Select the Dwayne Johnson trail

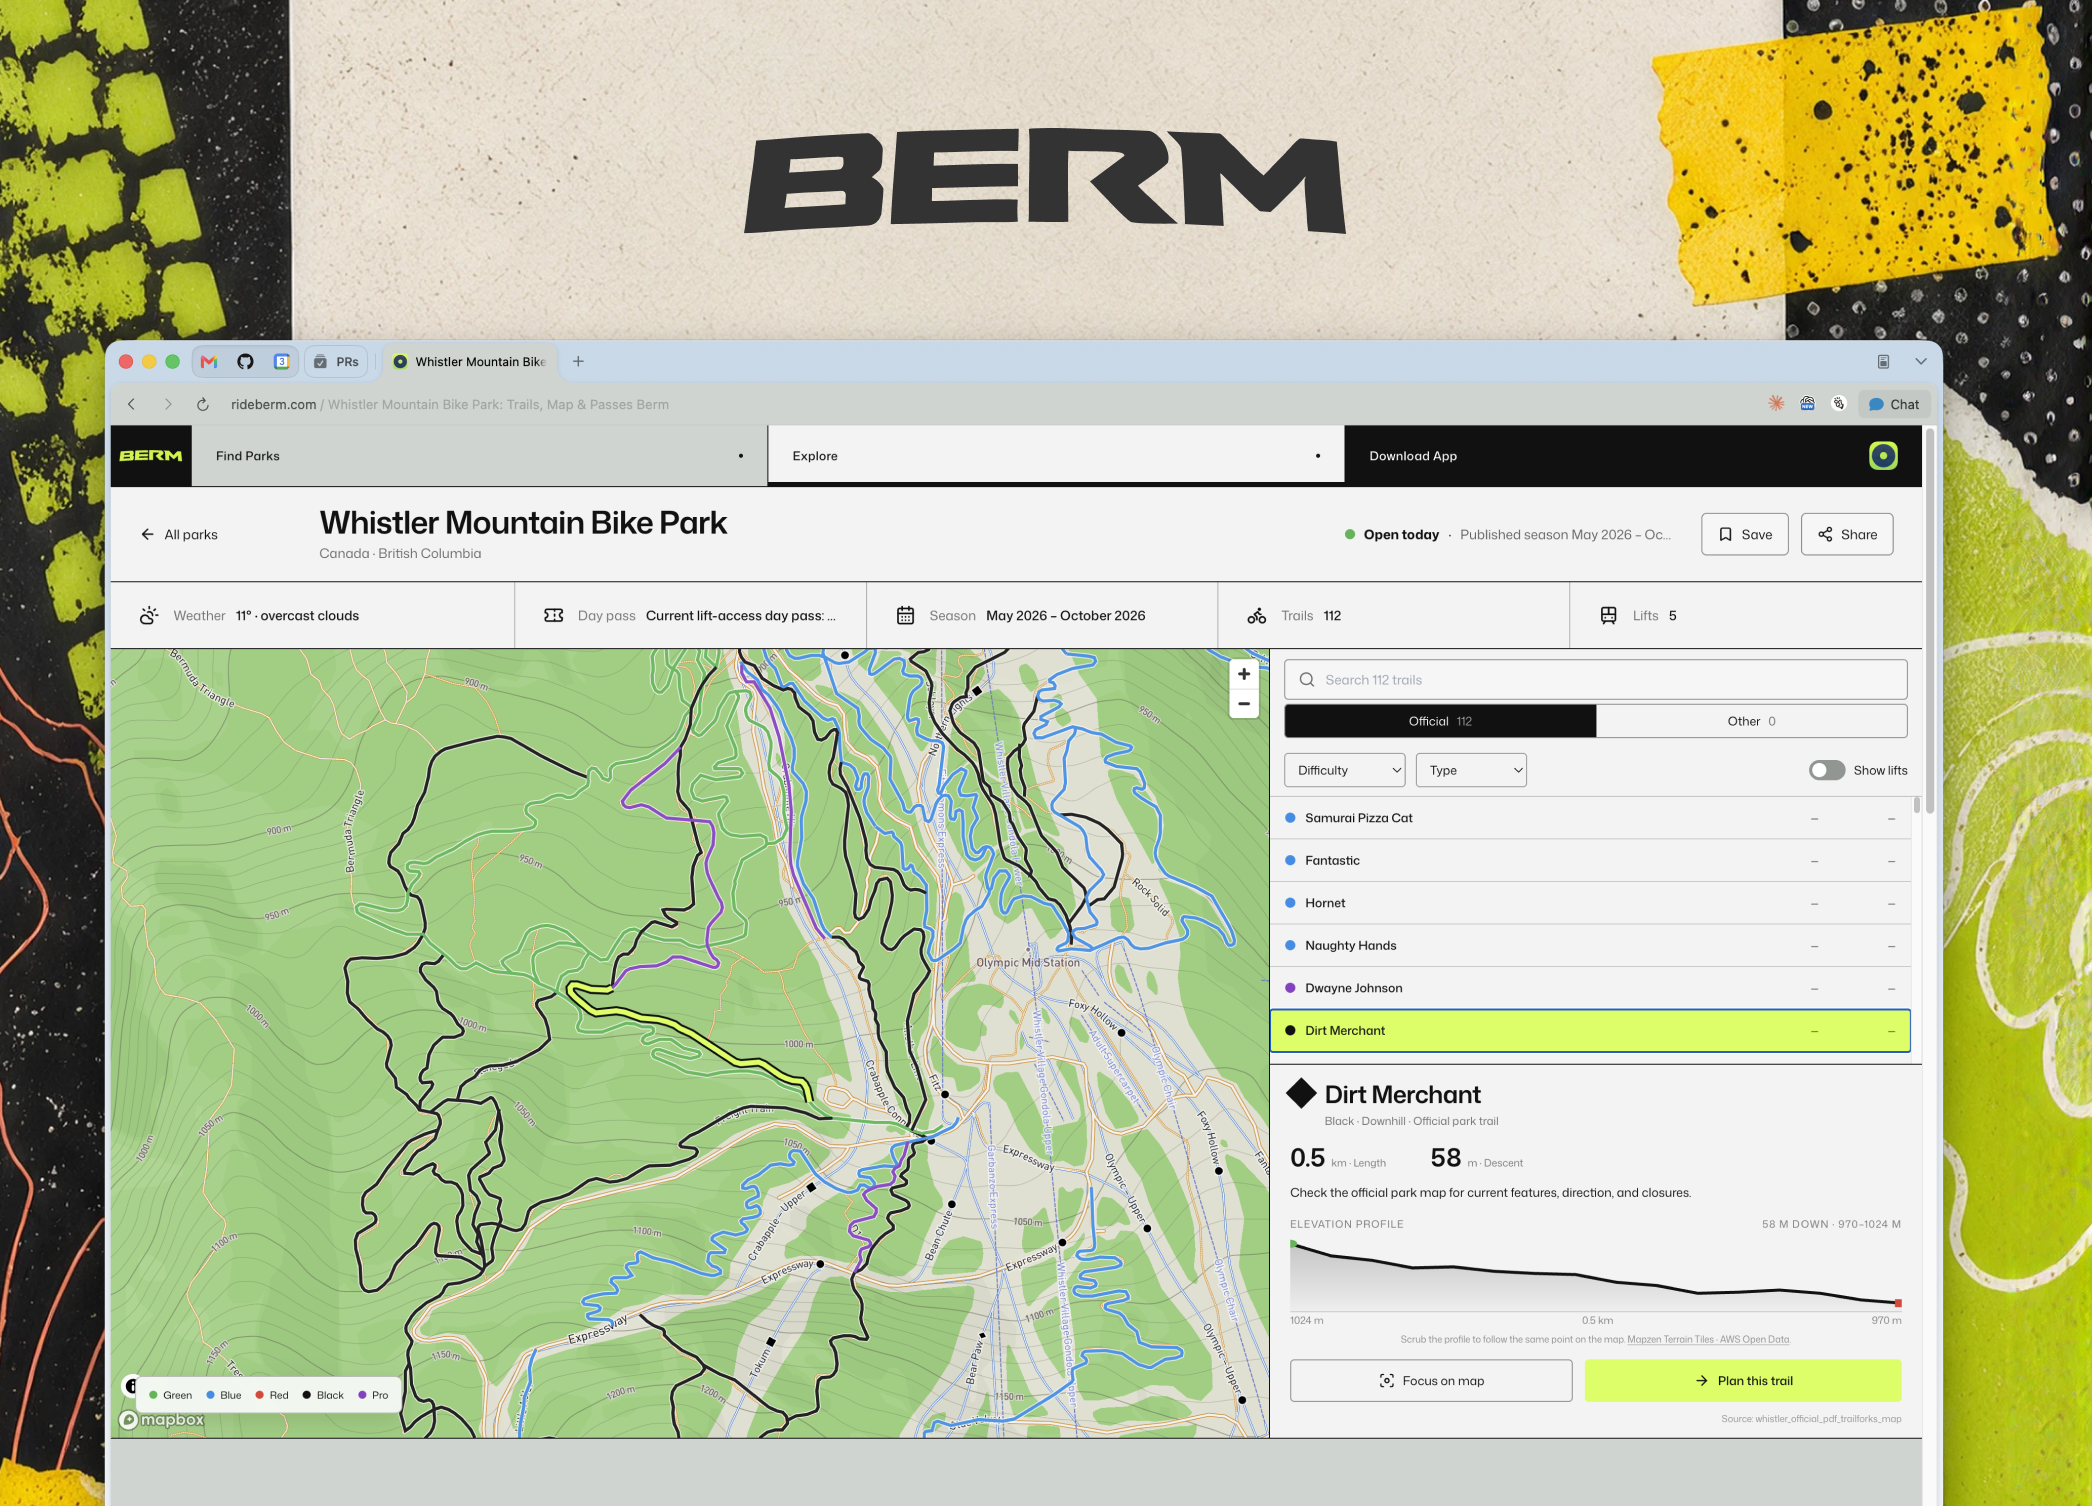pos(1590,988)
